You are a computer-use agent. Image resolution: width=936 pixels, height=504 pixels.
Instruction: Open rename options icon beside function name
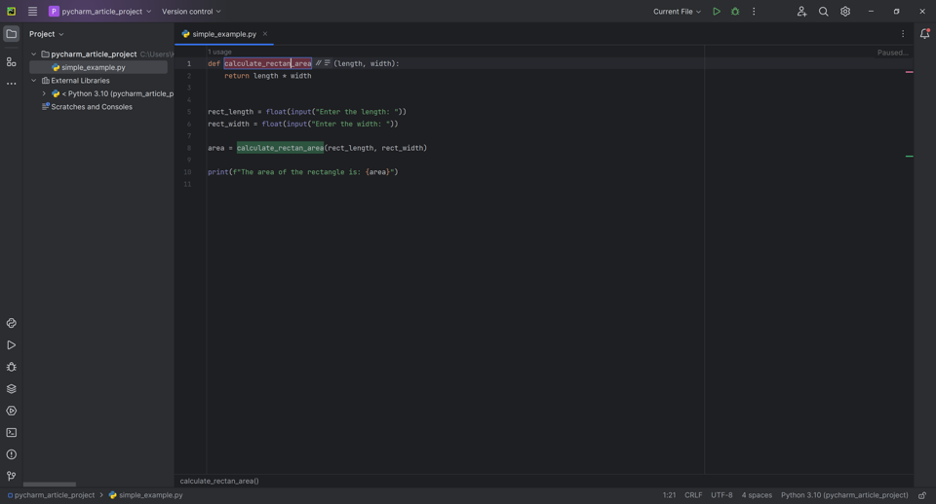click(x=323, y=63)
